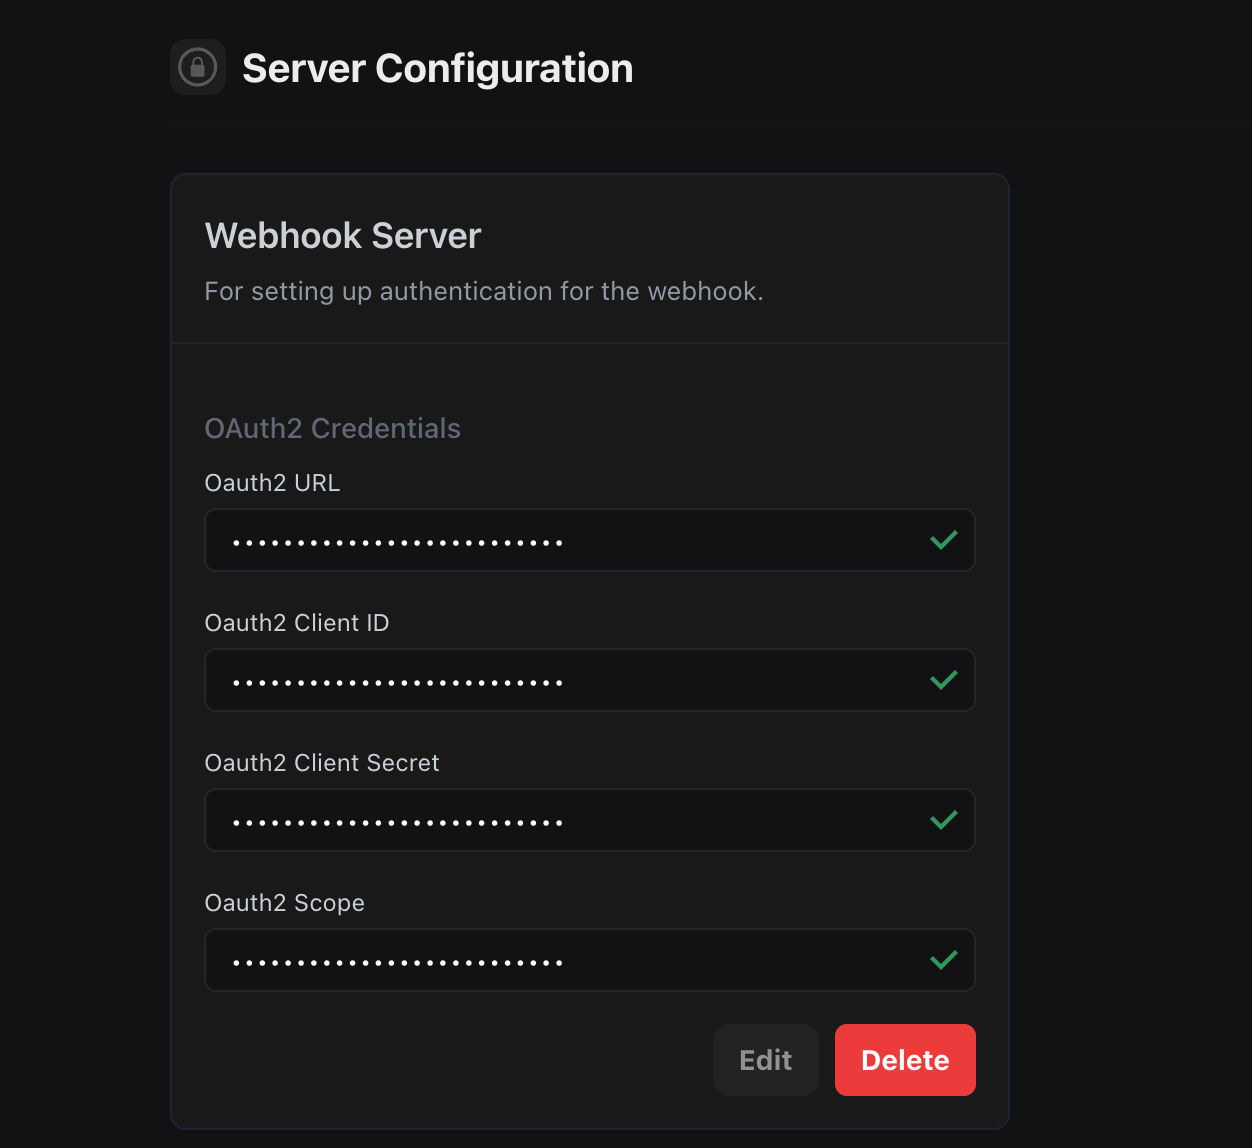The image size is (1252, 1148).
Task: Click the lock icon beside Server Configuration
Action: [198, 67]
